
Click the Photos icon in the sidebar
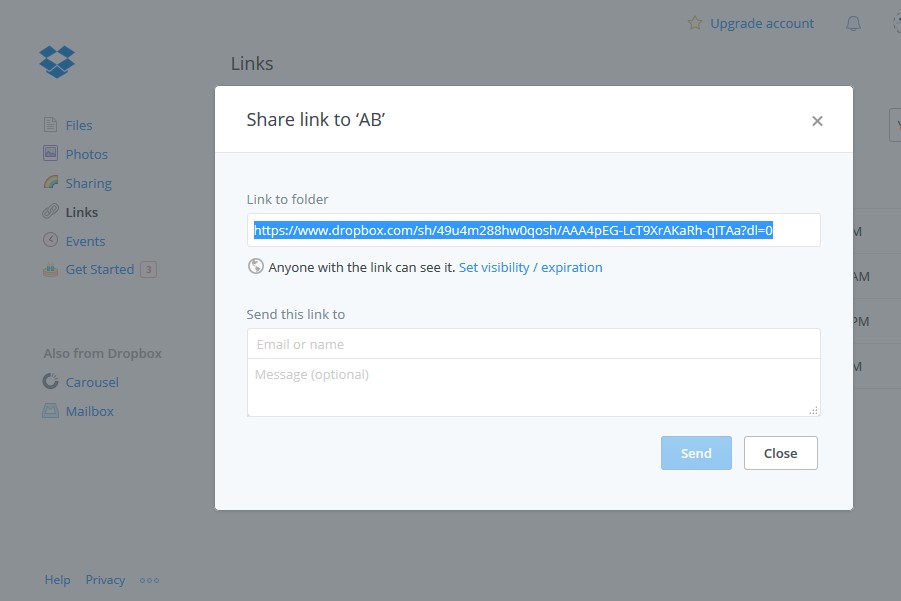pos(51,153)
